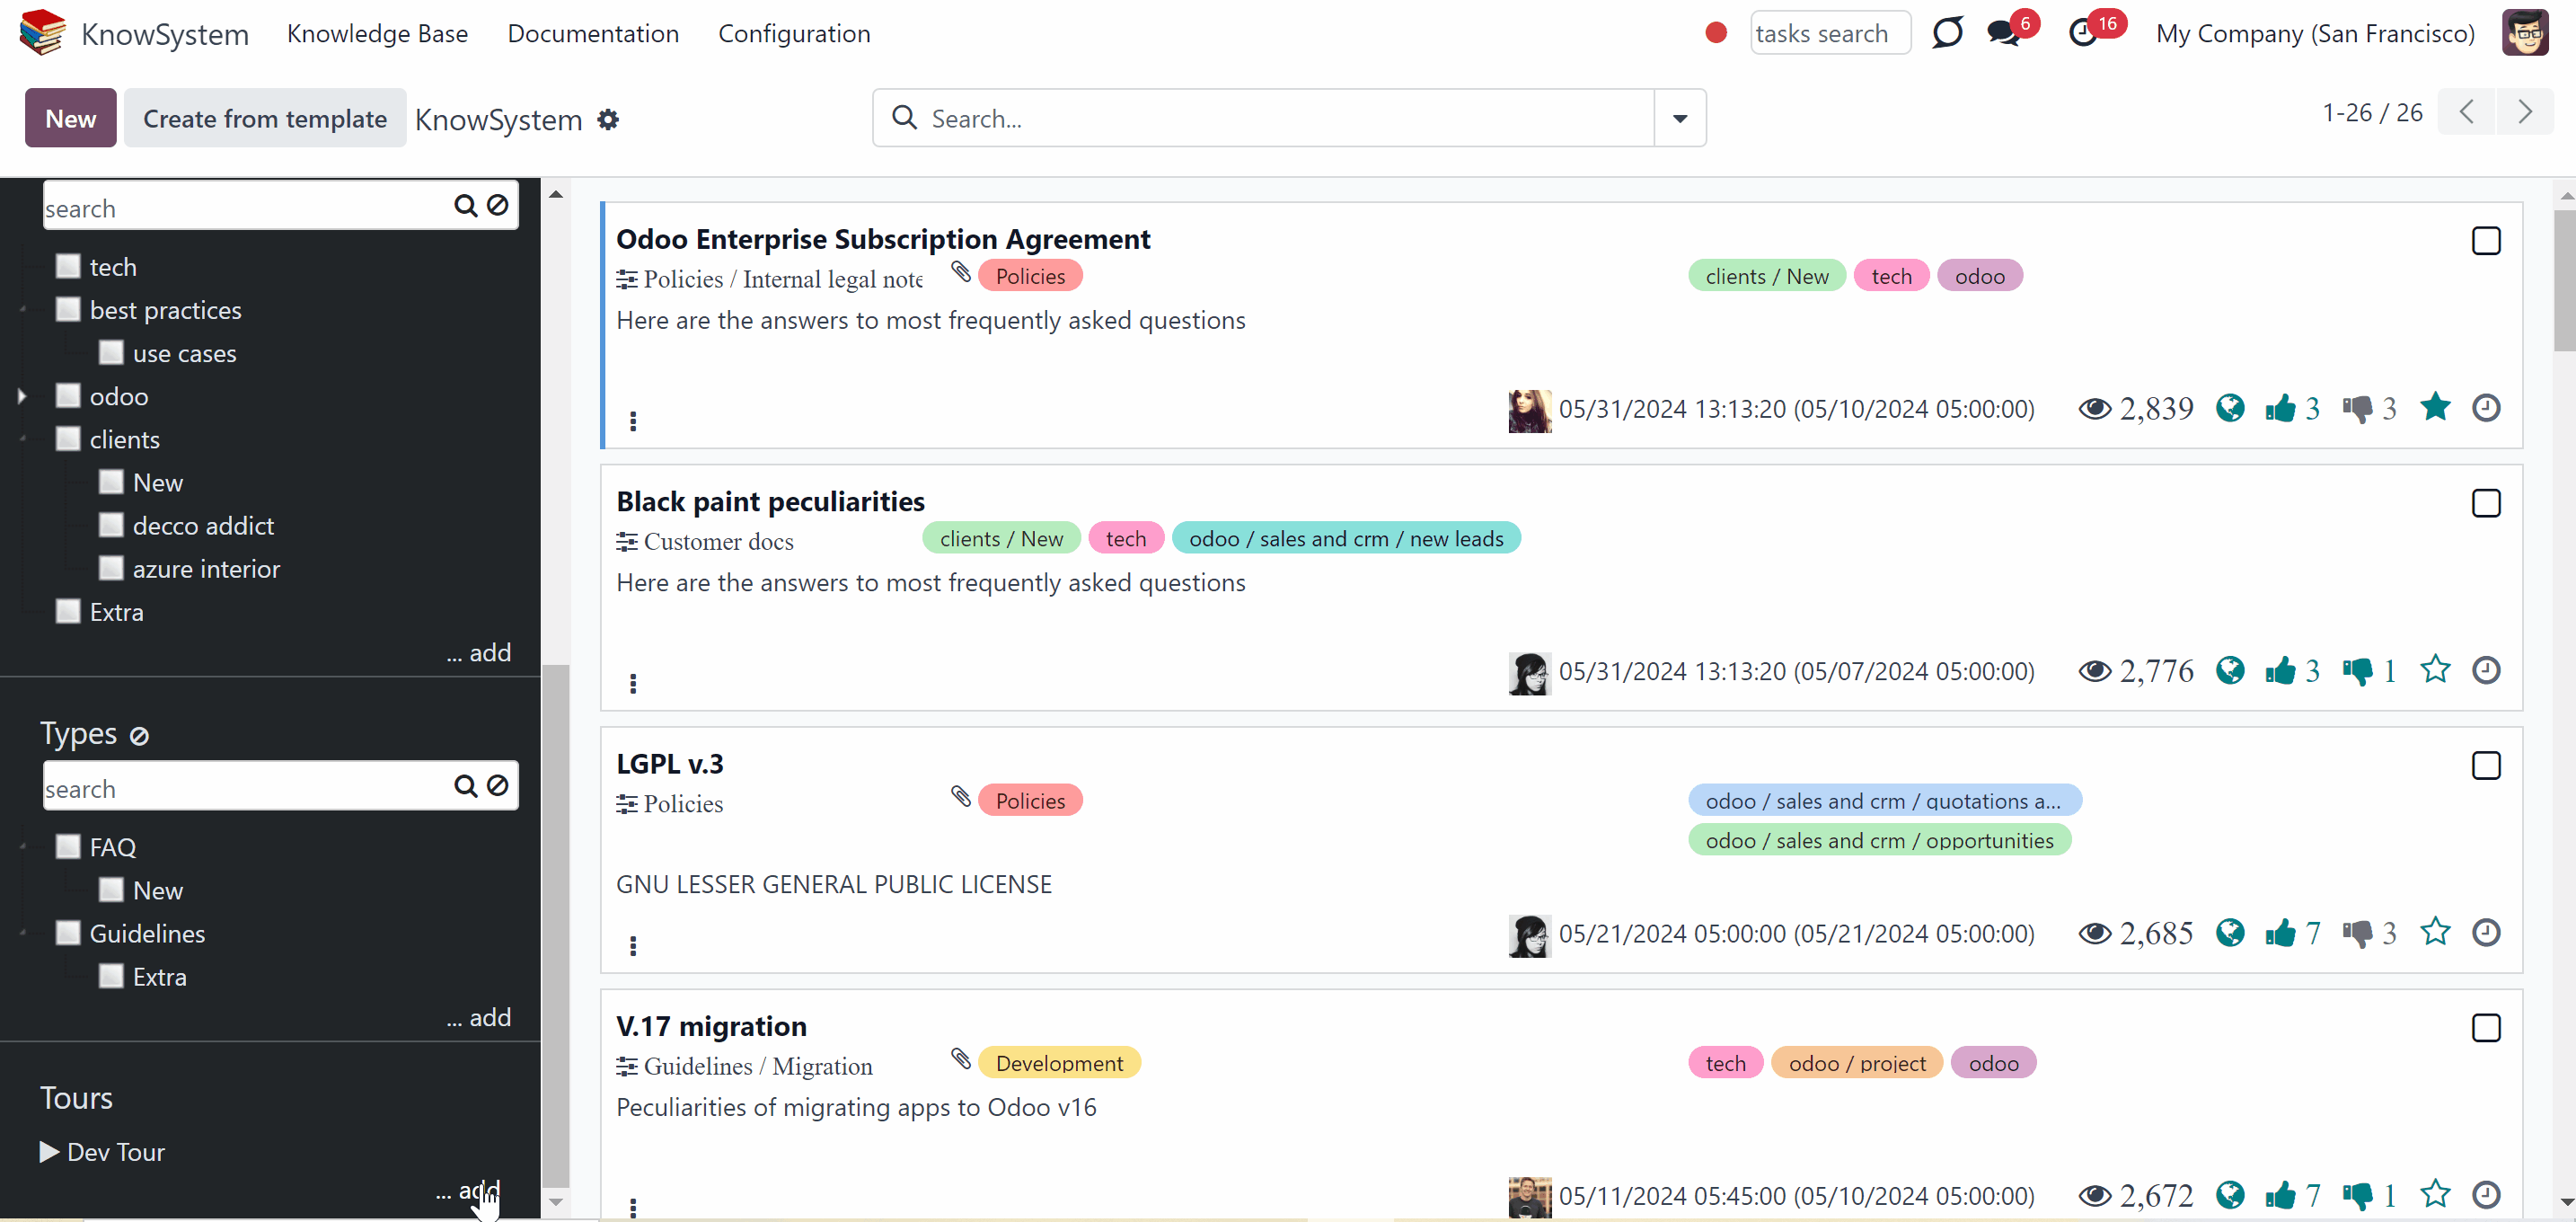Open the Knowledge Base menu
This screenshot has width=2576, height=1222.
(377, 33)
